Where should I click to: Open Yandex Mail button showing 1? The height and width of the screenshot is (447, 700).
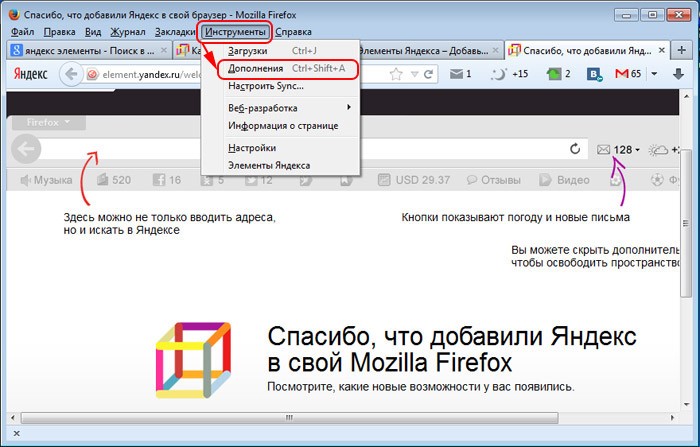460,74
